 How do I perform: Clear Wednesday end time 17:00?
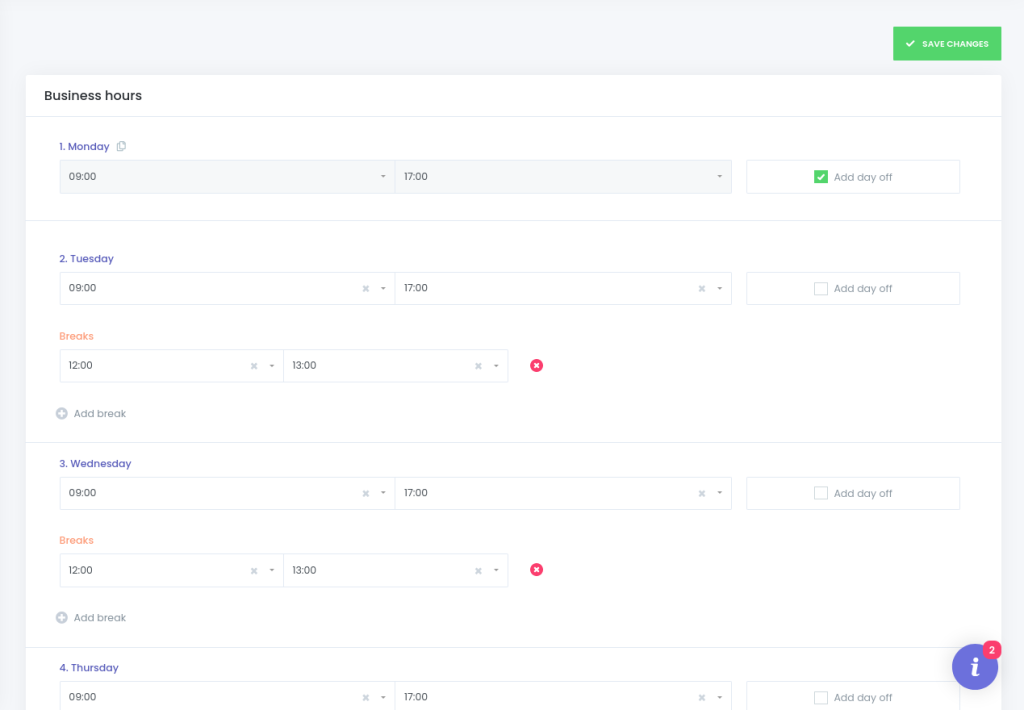point(702,494)
